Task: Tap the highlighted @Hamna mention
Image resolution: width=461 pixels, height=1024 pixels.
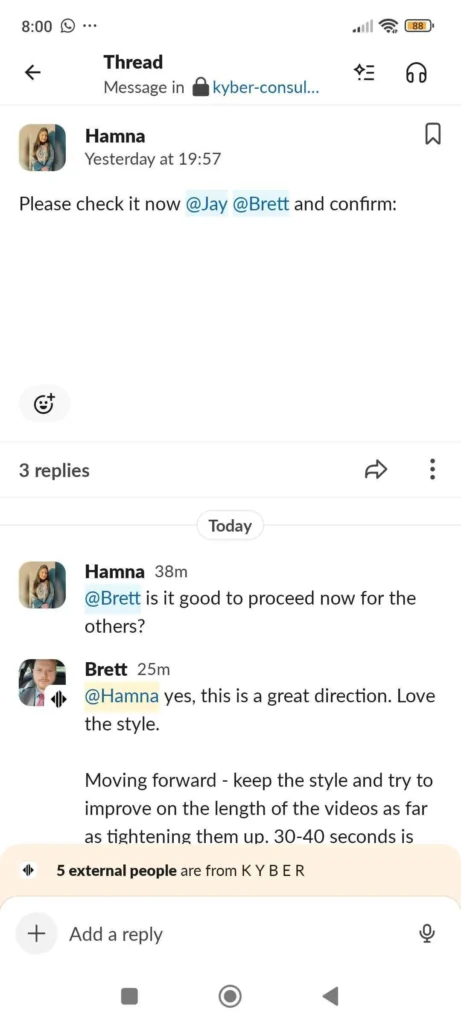Action: [122, 696]
